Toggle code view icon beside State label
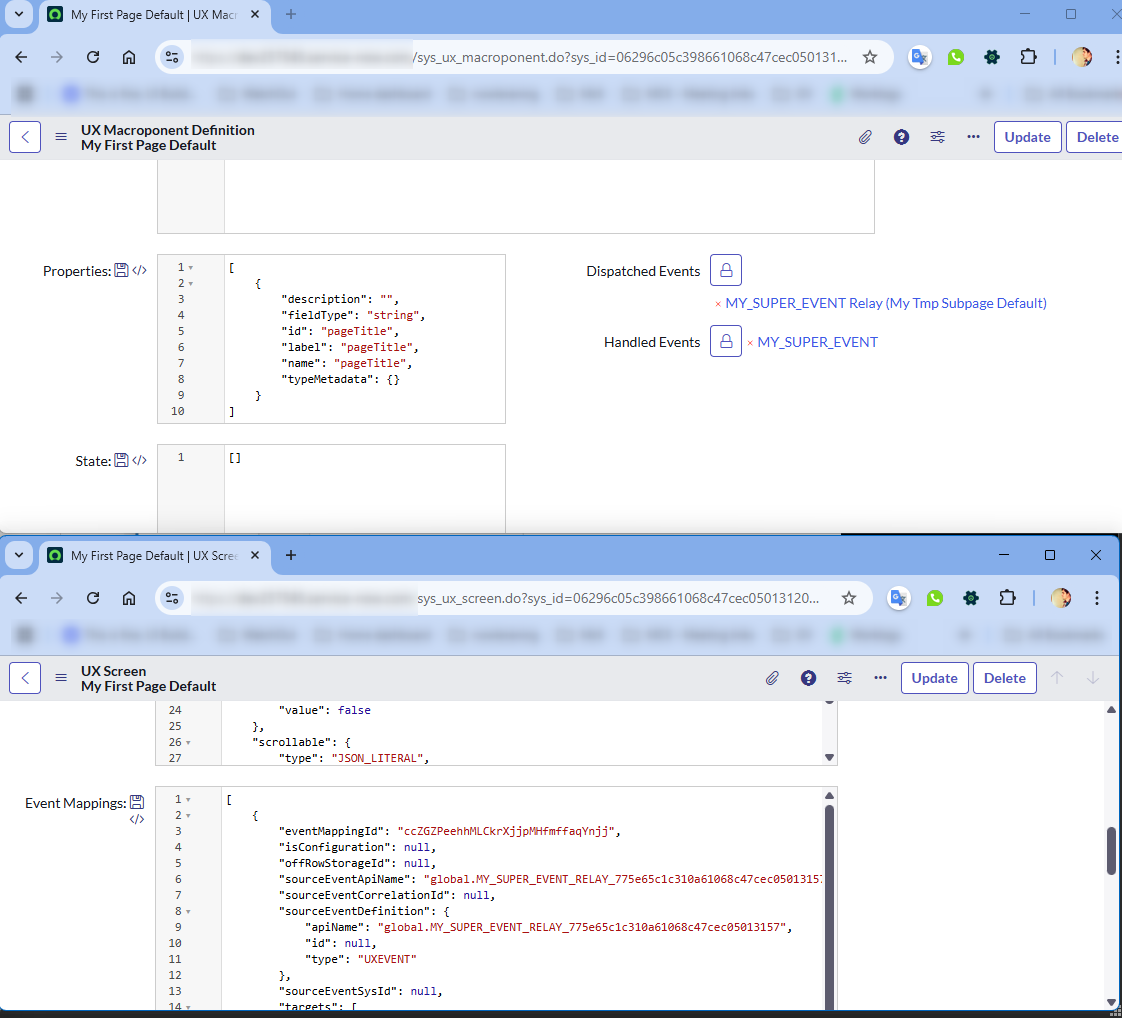 point(139,461)
